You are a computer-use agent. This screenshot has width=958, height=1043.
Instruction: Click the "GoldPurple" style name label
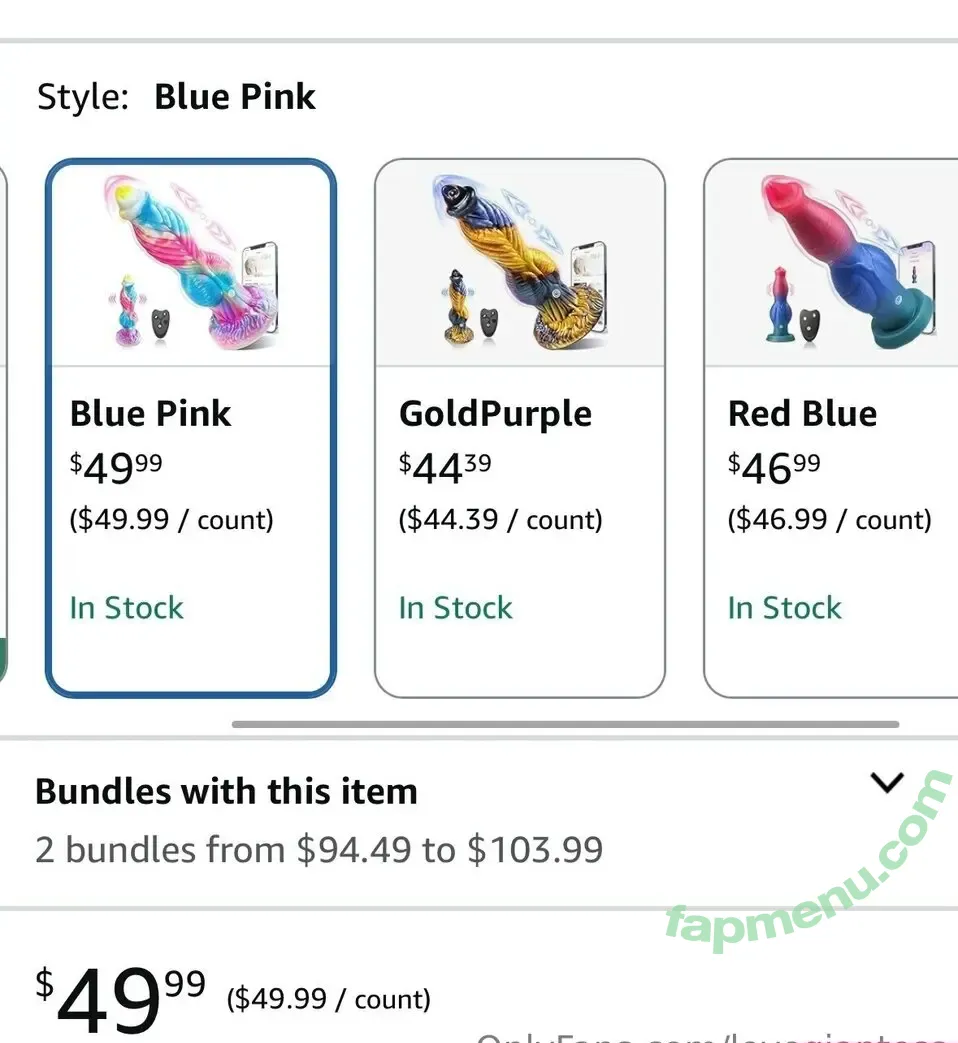tap(495, 414)
